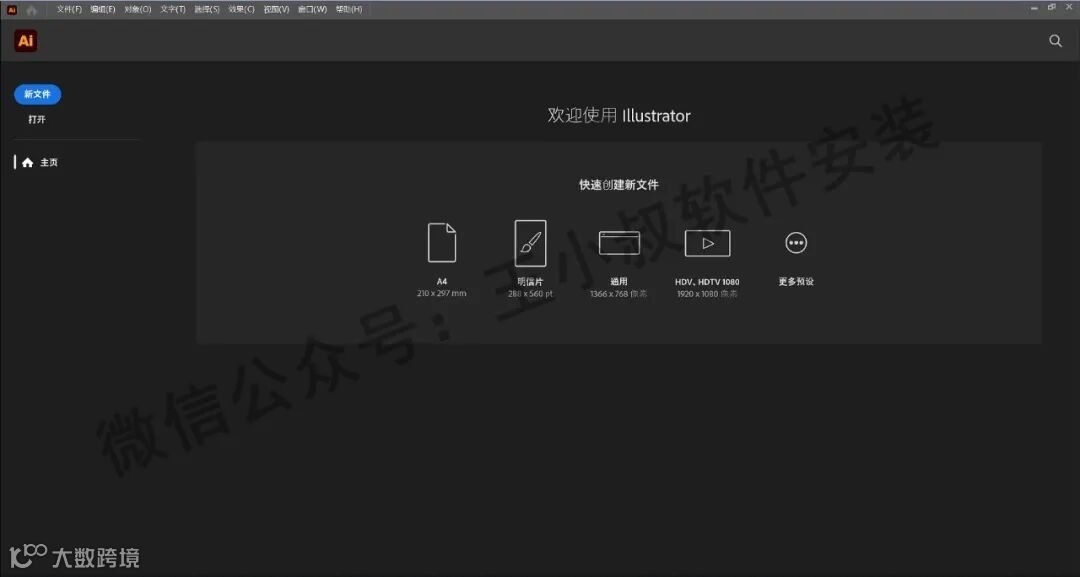Image resolution: width=1080 pixels, height=577 pixels.
Task: Click the 欢迎使用 Illustrator title
Action: pos(619,116)
